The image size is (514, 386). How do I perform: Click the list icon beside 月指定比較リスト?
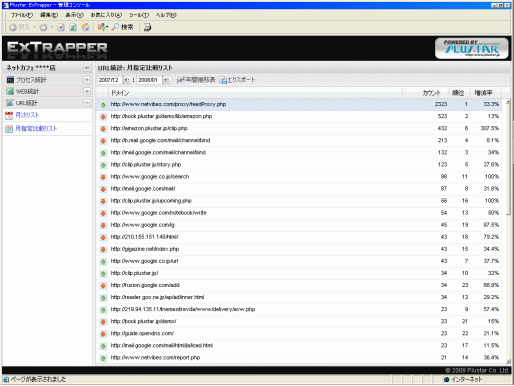click(x=9, y=129)
